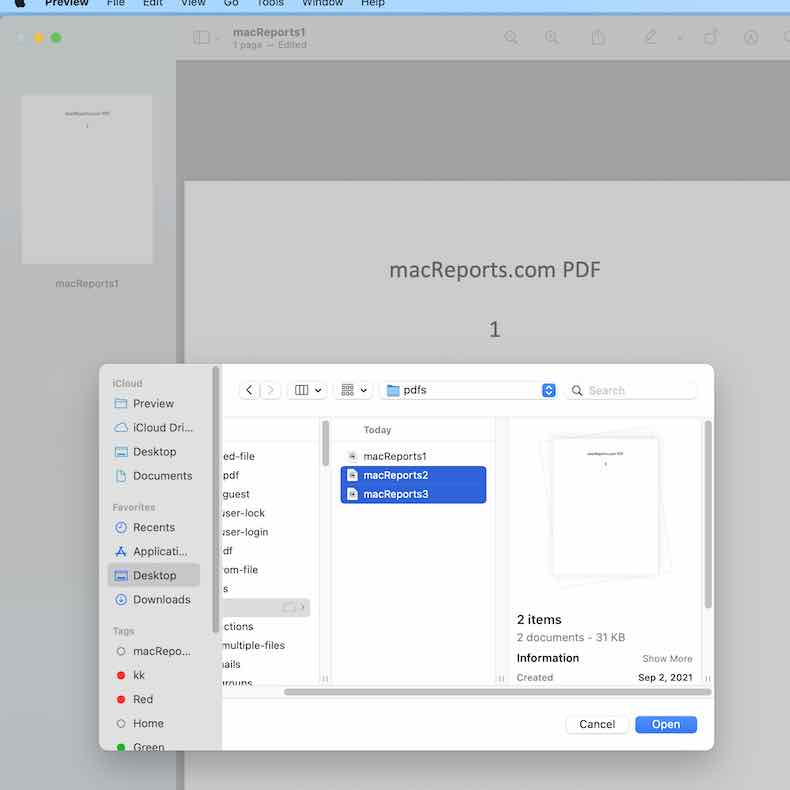This screenshot has height=790, width=790.
Task: Select Desktop under iCloud in sidebar
Action: coord(153,452)
